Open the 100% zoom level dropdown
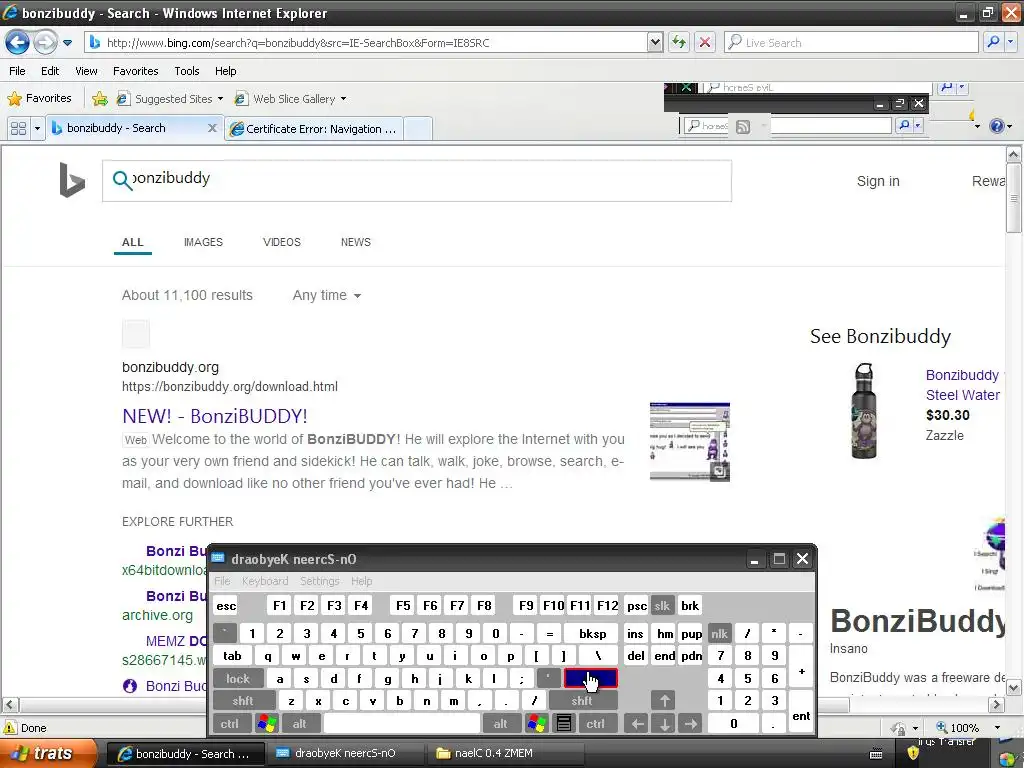This screenshot has width=1024, height=768. pos(997,728)
